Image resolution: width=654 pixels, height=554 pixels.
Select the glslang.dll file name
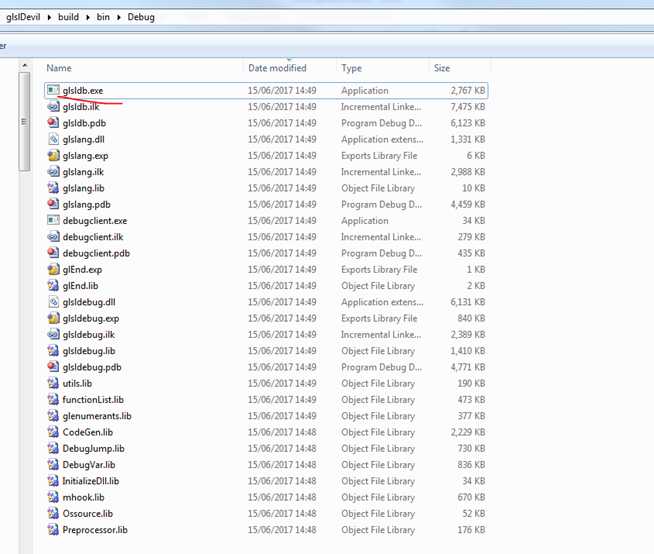(83, 139)
